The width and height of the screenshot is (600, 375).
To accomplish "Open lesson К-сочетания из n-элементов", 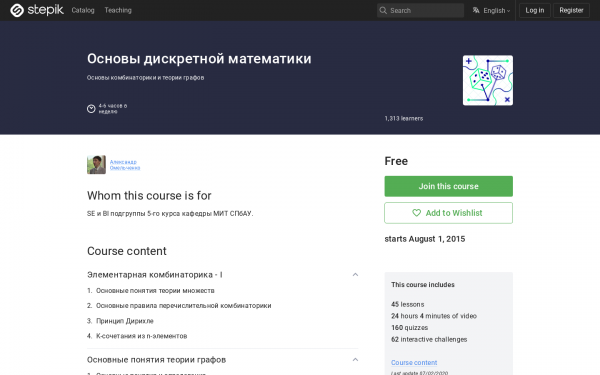I will [x=142, y=336].
